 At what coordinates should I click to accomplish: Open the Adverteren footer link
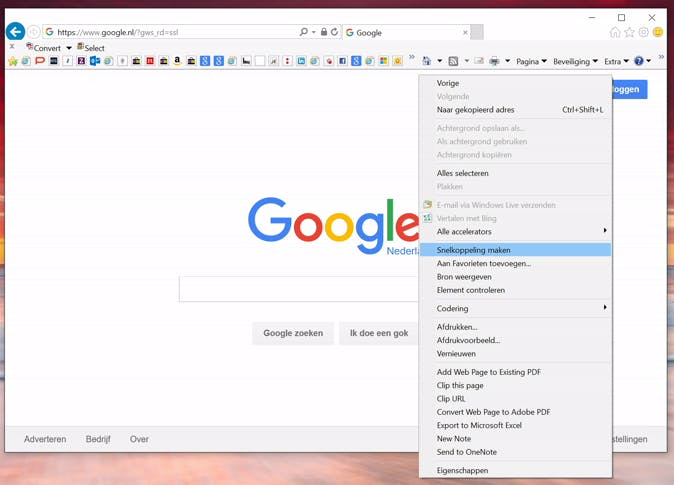(x=45, y=439)
